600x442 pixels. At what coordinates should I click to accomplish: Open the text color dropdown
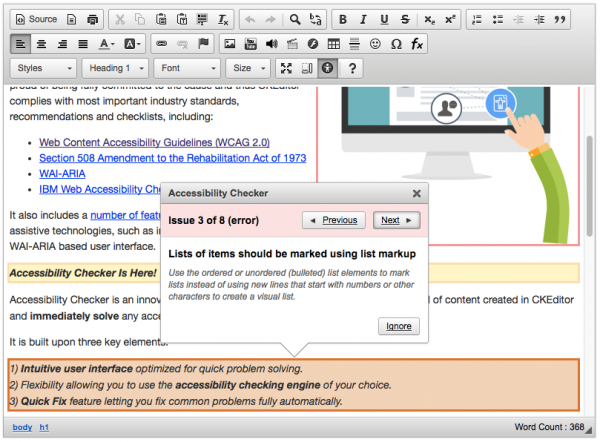(x=106, y=44)
